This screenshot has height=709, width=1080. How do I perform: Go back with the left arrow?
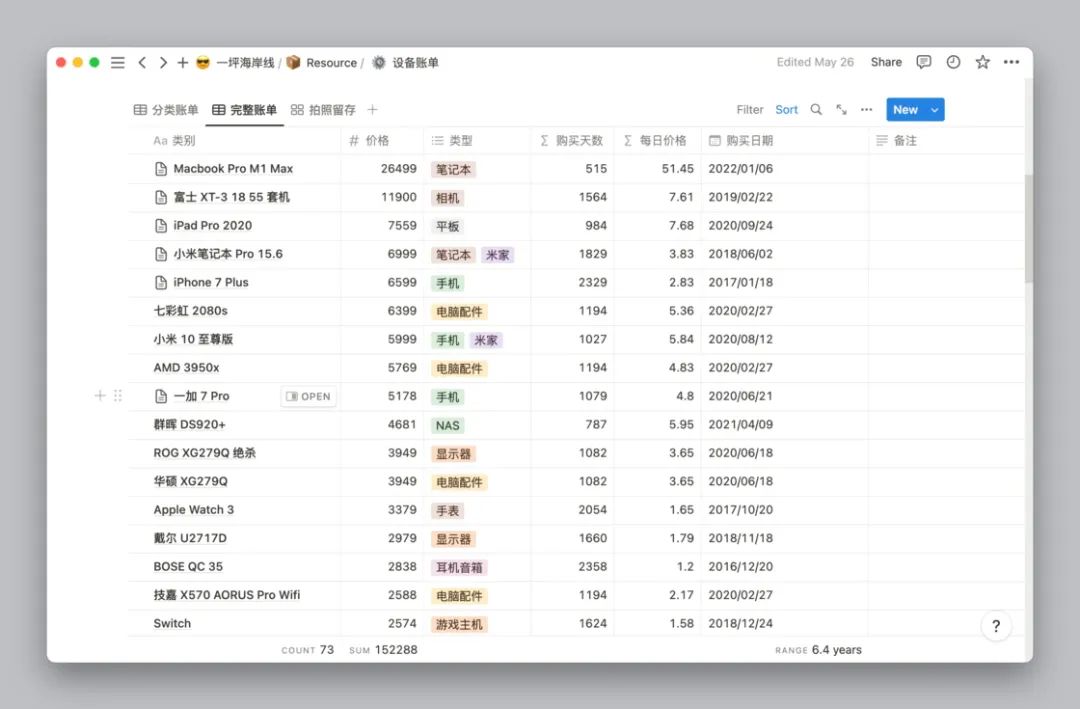142,63
